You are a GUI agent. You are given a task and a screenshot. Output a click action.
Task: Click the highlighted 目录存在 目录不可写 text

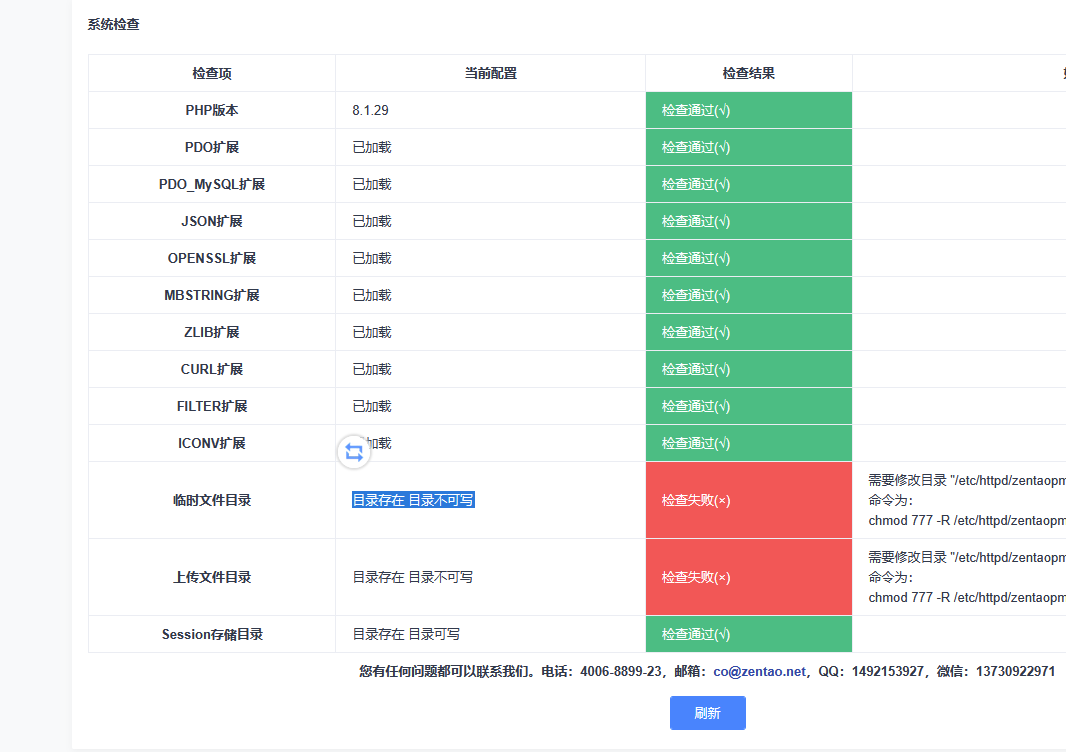(x=413, y=500)
